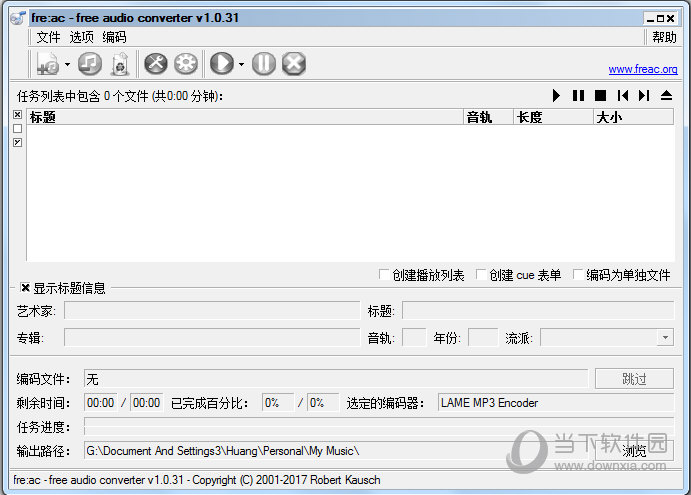This screenshot has height=495, width=691.
Task: Open the 文件 menu
Action: tap(48, 37)
